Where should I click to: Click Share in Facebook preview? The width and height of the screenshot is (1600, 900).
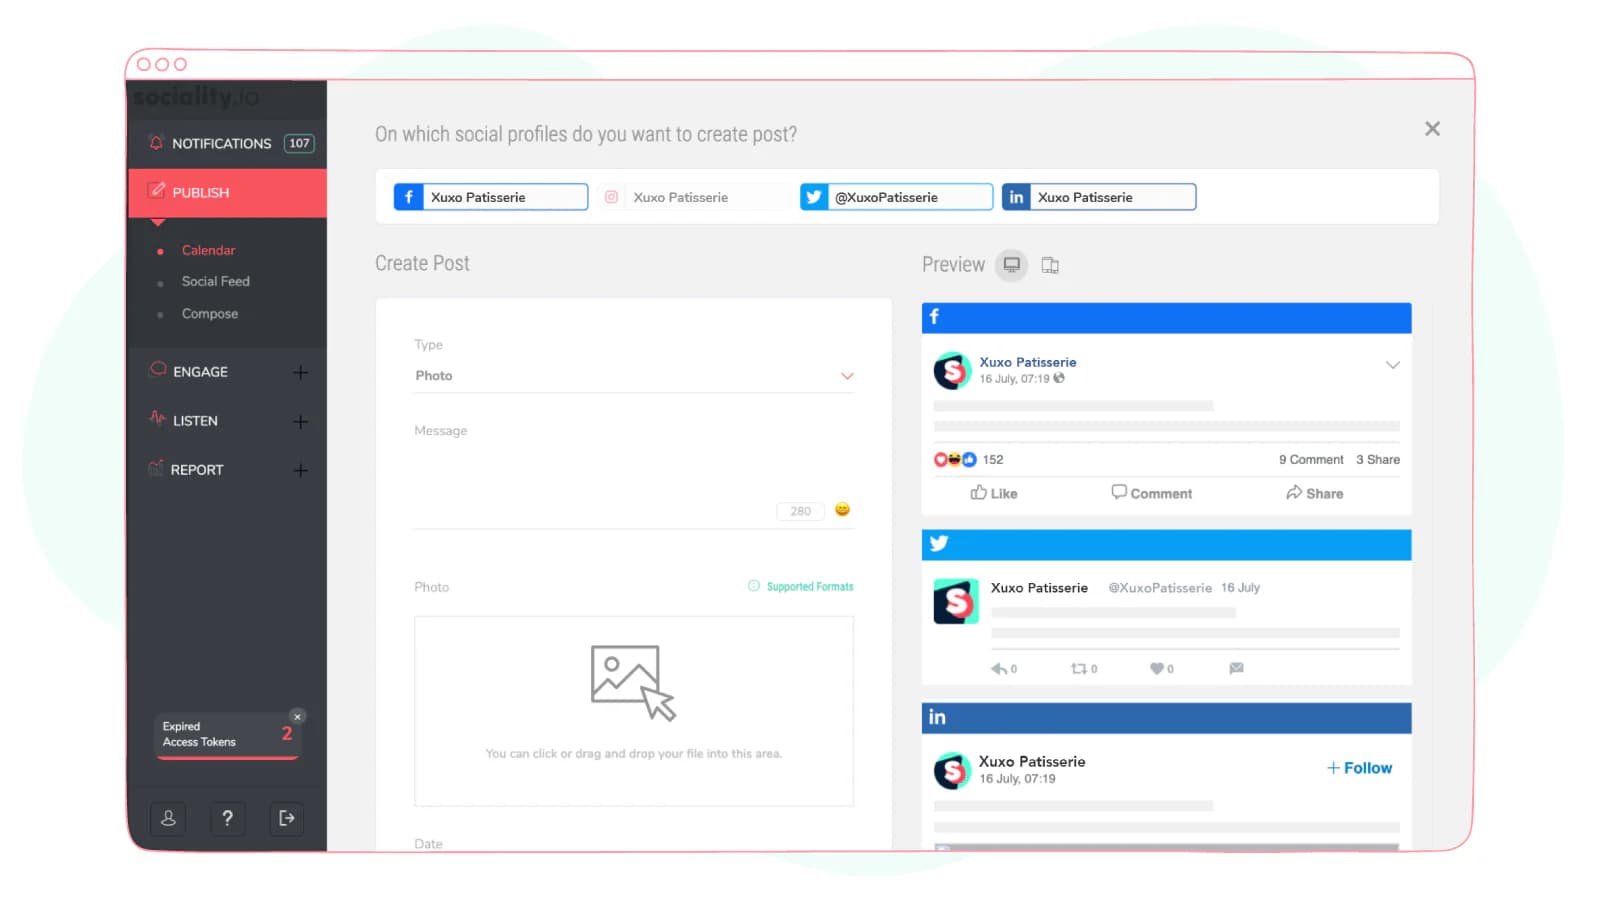tap(1315, 493)
